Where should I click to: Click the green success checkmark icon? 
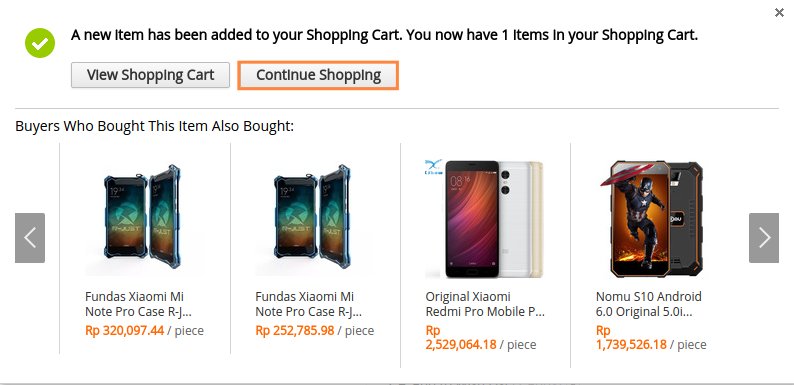pos(40,43)
